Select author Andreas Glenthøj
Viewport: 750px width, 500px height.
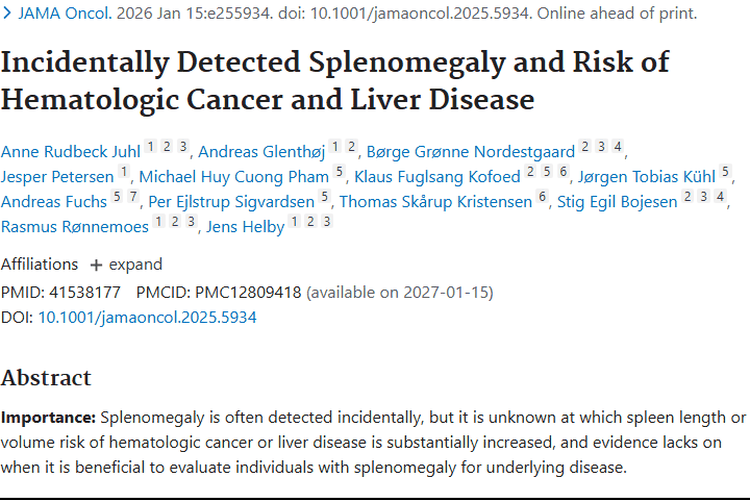click(264, 152)
